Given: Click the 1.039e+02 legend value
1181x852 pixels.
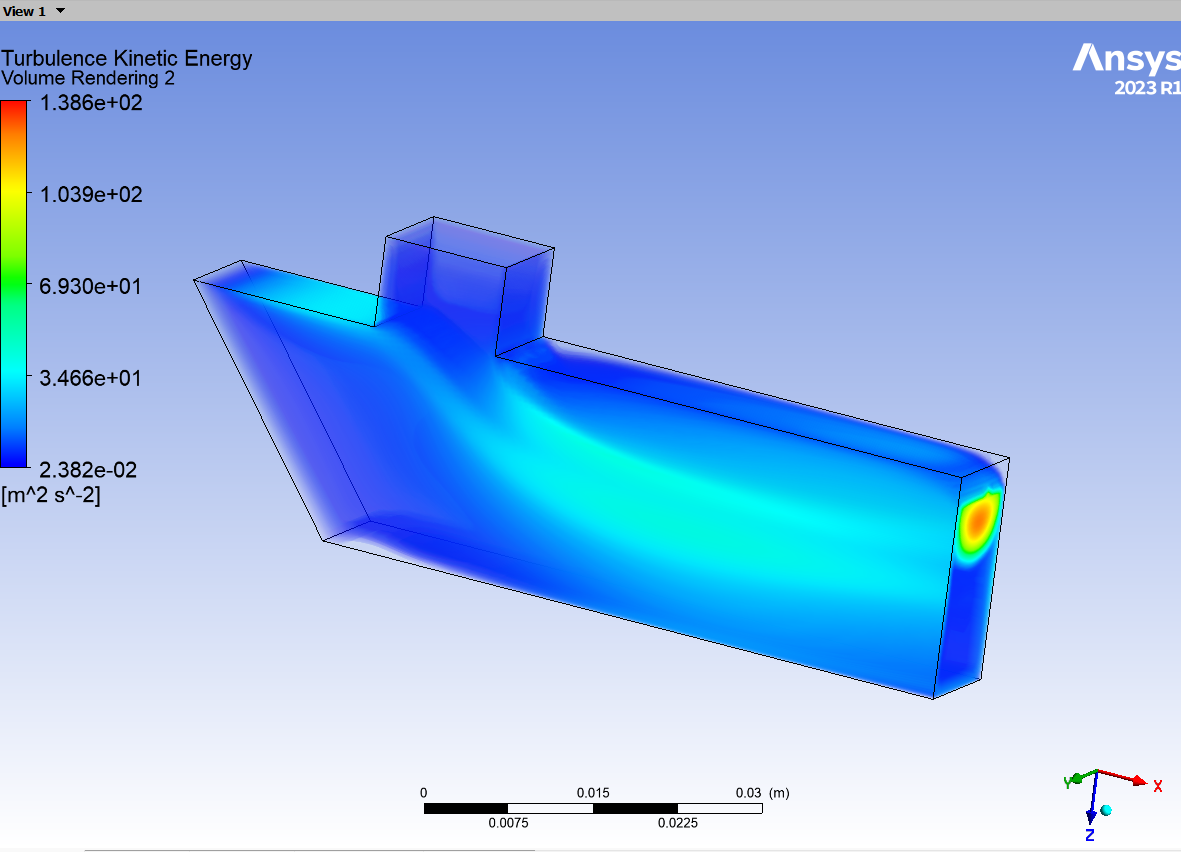Looking at the screenshot, I should [x=89, y=194].
